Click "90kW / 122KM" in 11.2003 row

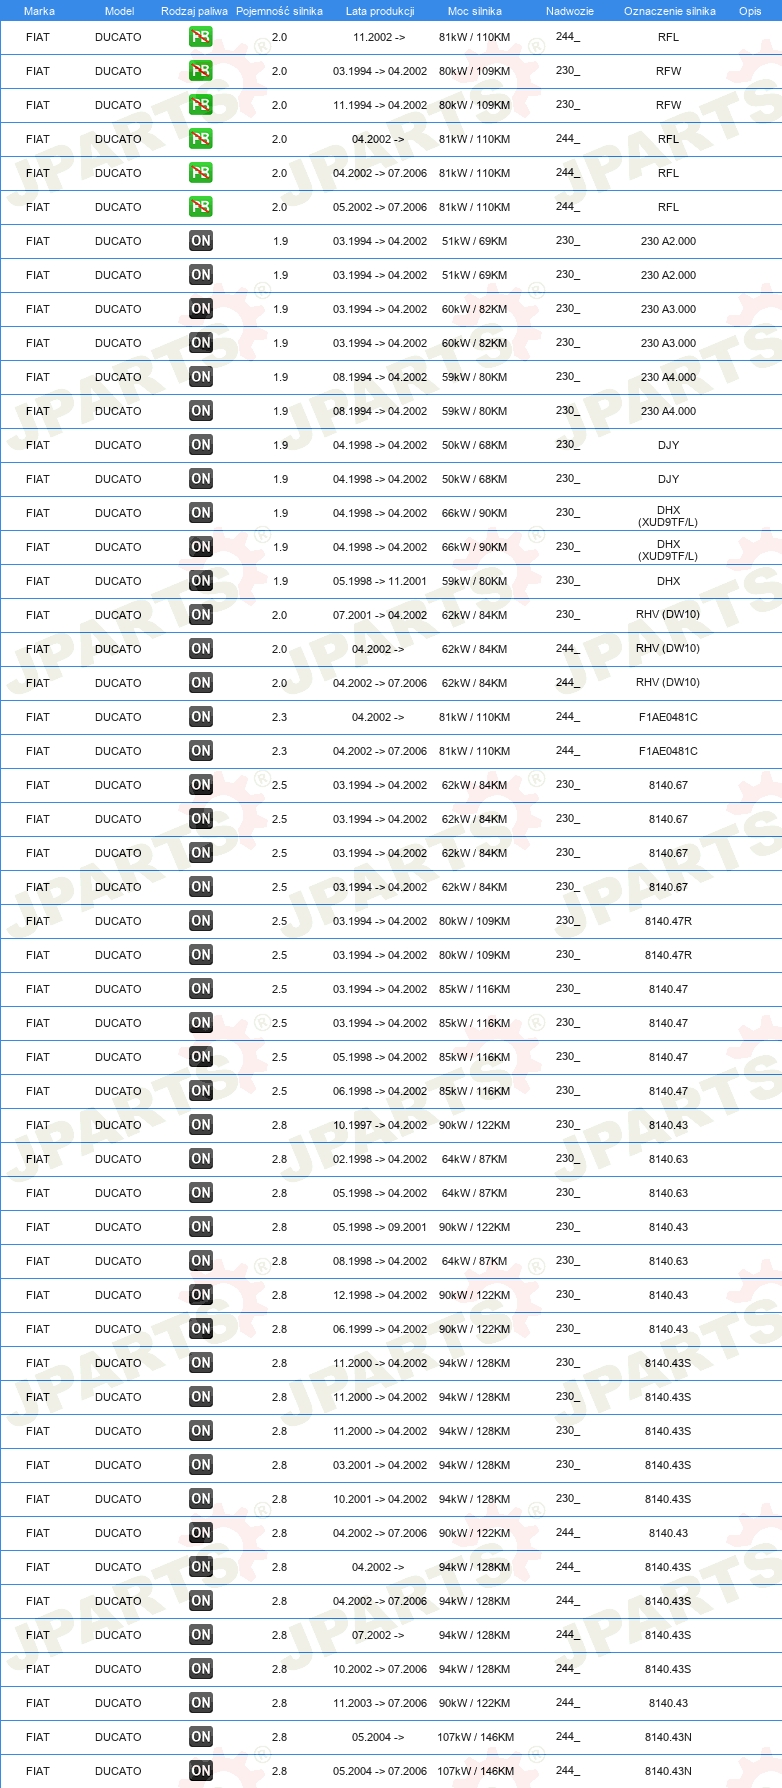pos(475,1703)
